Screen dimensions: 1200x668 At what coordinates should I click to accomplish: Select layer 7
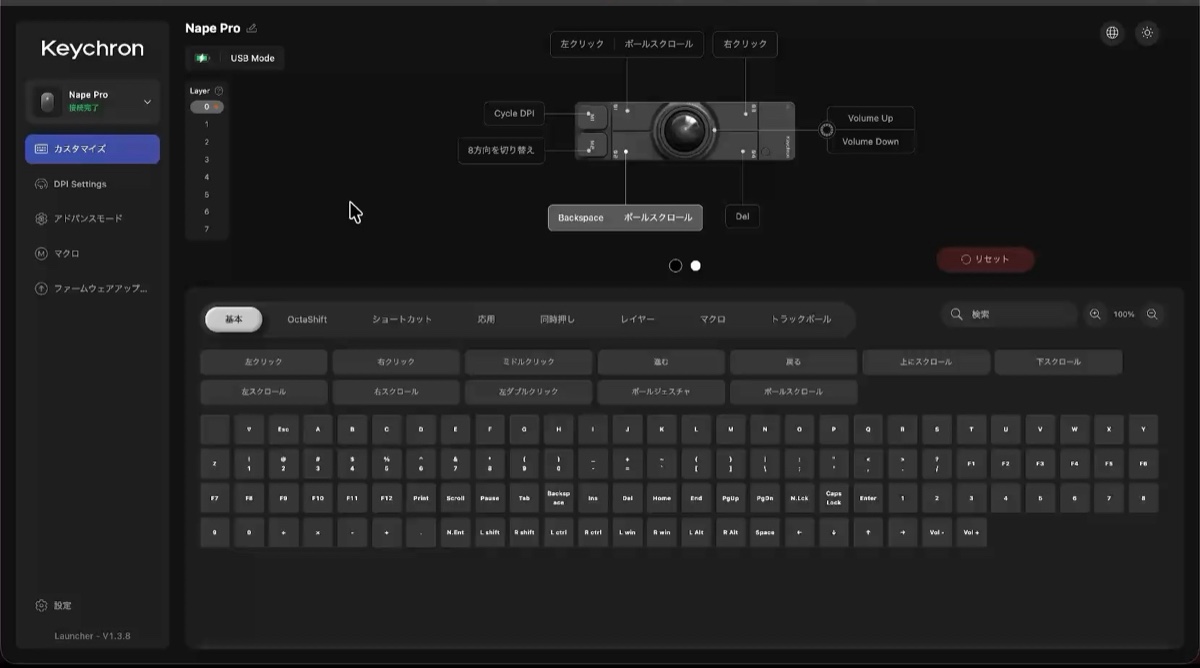[207, 229]
